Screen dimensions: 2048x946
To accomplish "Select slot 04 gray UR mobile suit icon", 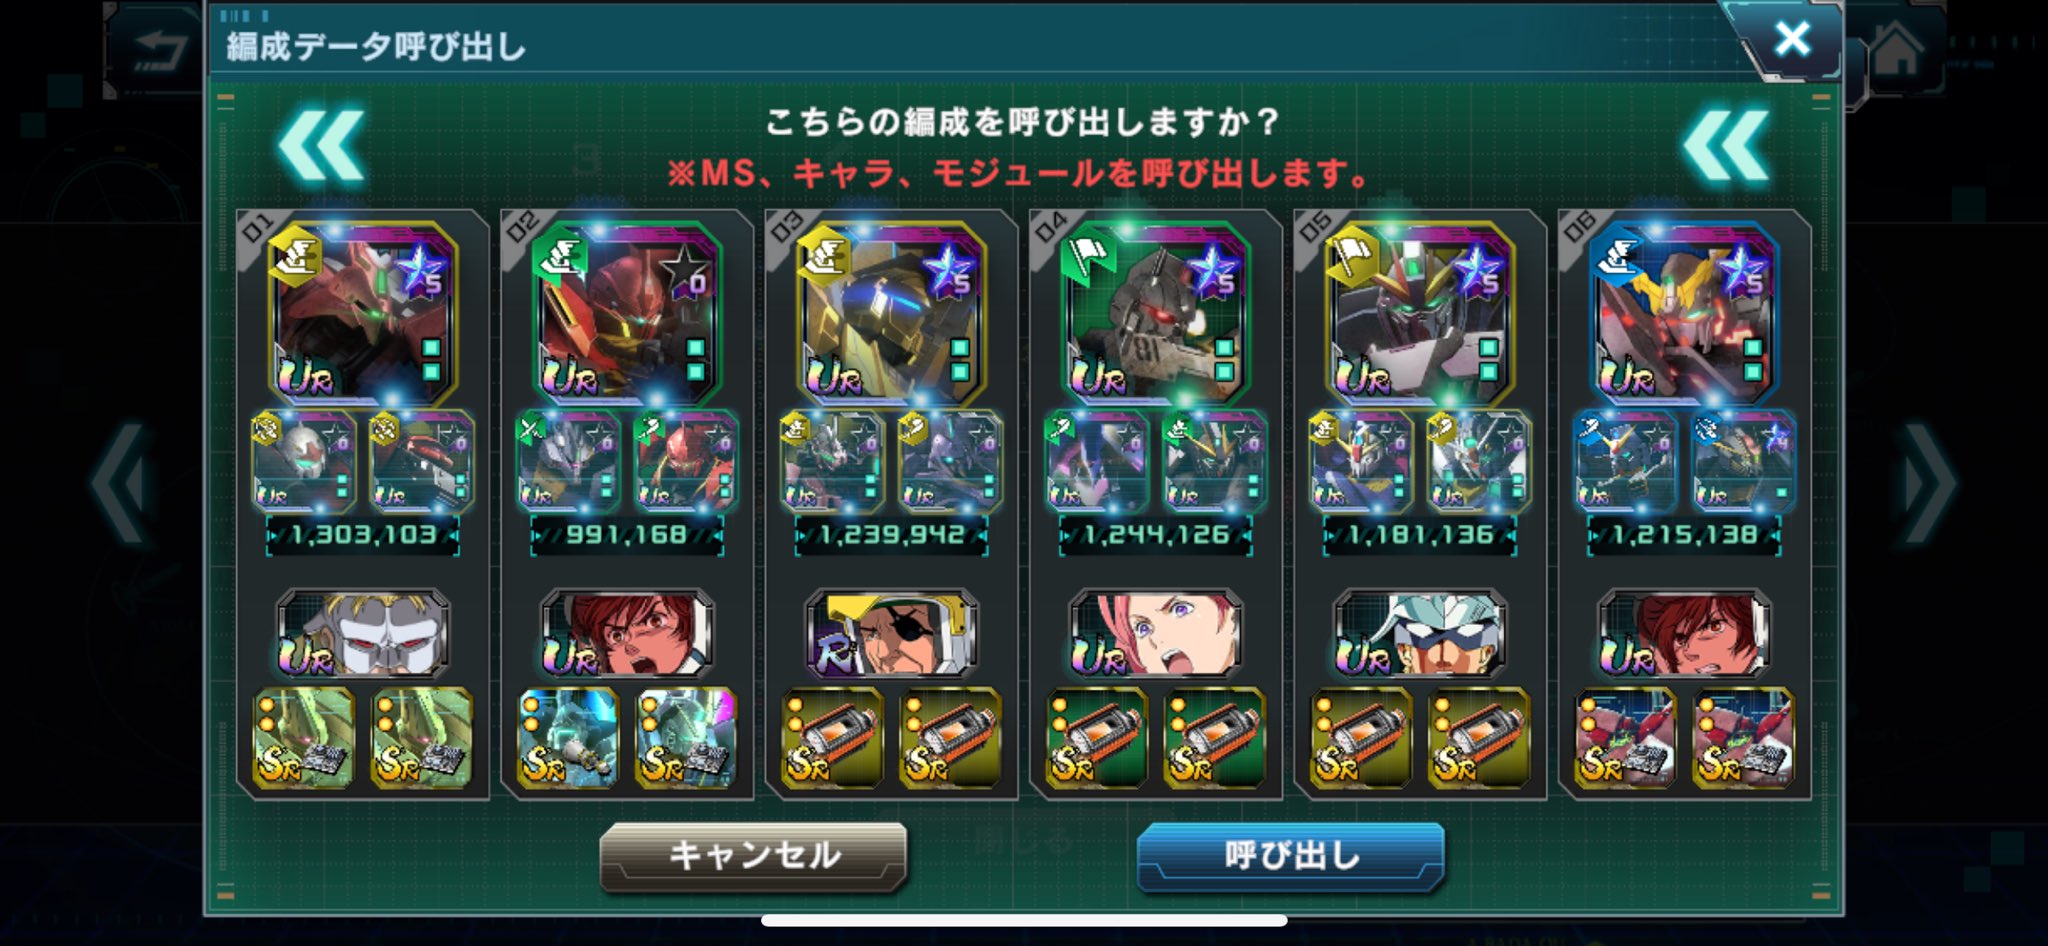I will click(1156, 312).
